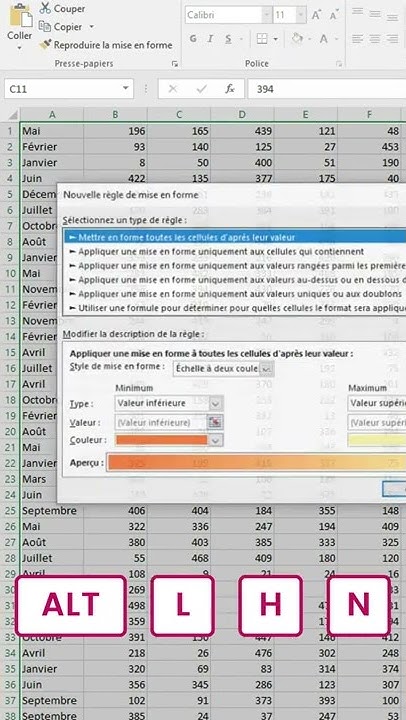
Task: Toggle italic formatting (I)
Action: [210, 39]
